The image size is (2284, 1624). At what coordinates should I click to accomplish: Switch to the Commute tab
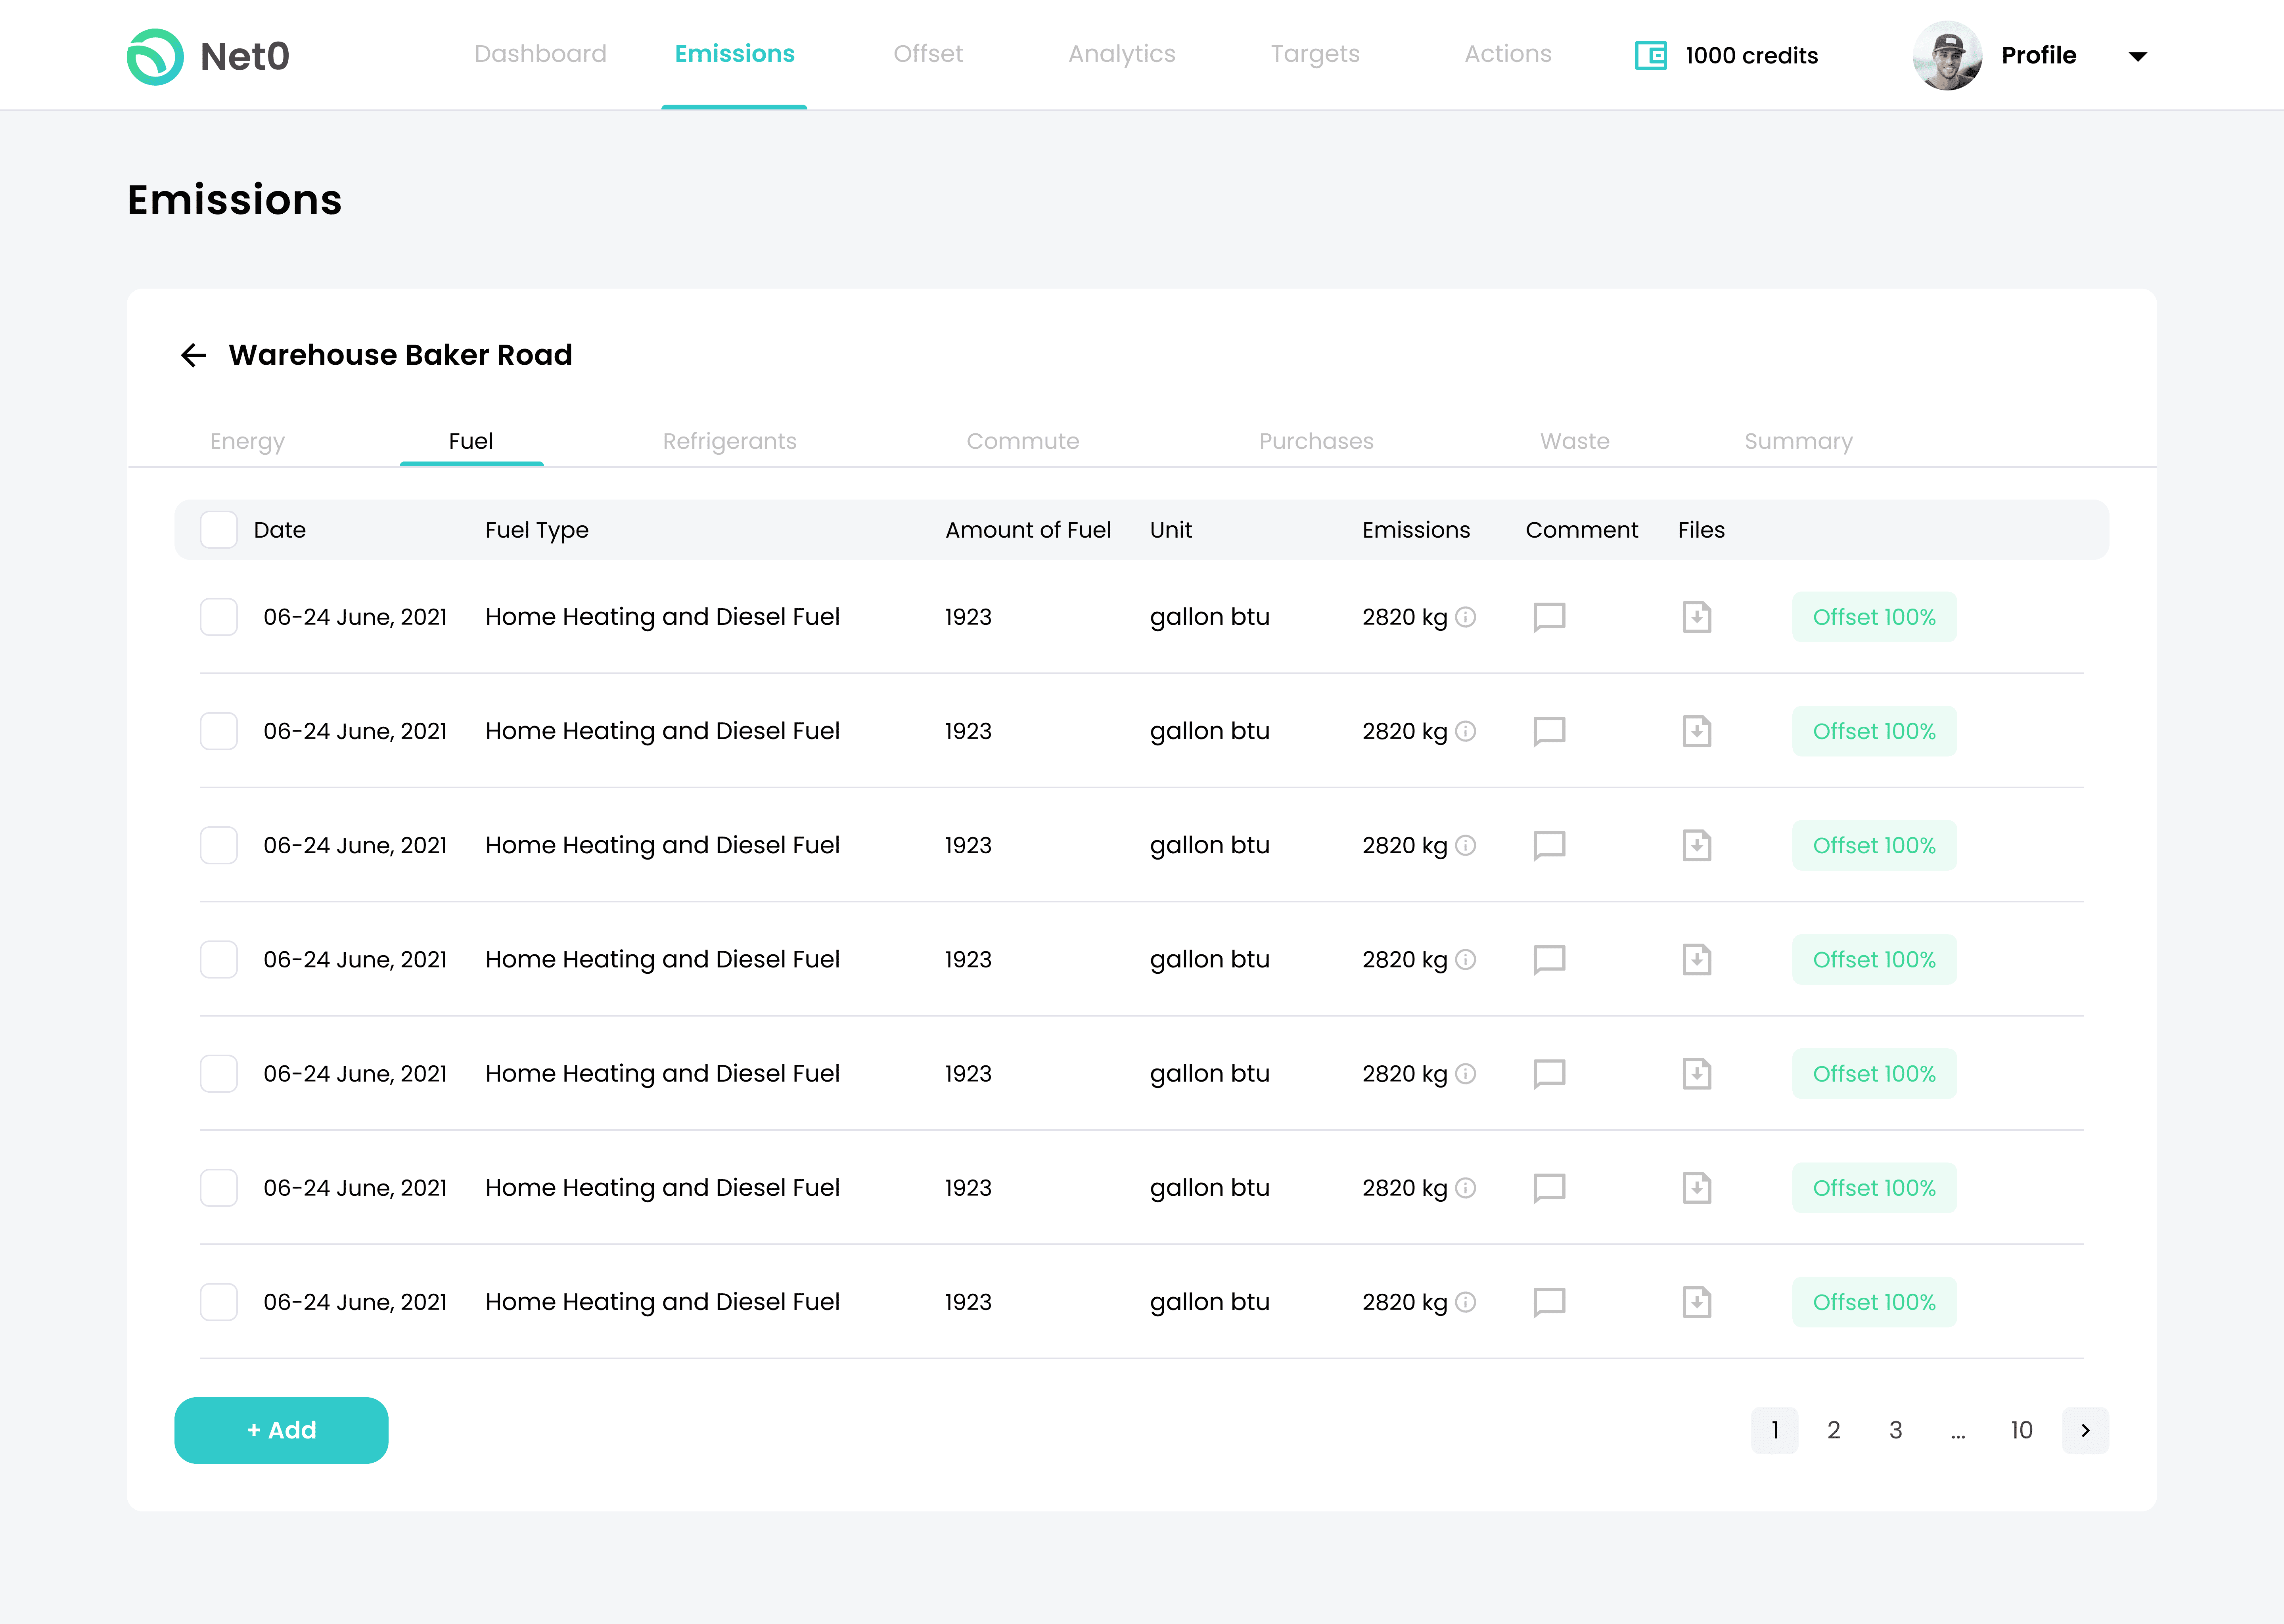pyautogui.click(x=1023, y=441)
